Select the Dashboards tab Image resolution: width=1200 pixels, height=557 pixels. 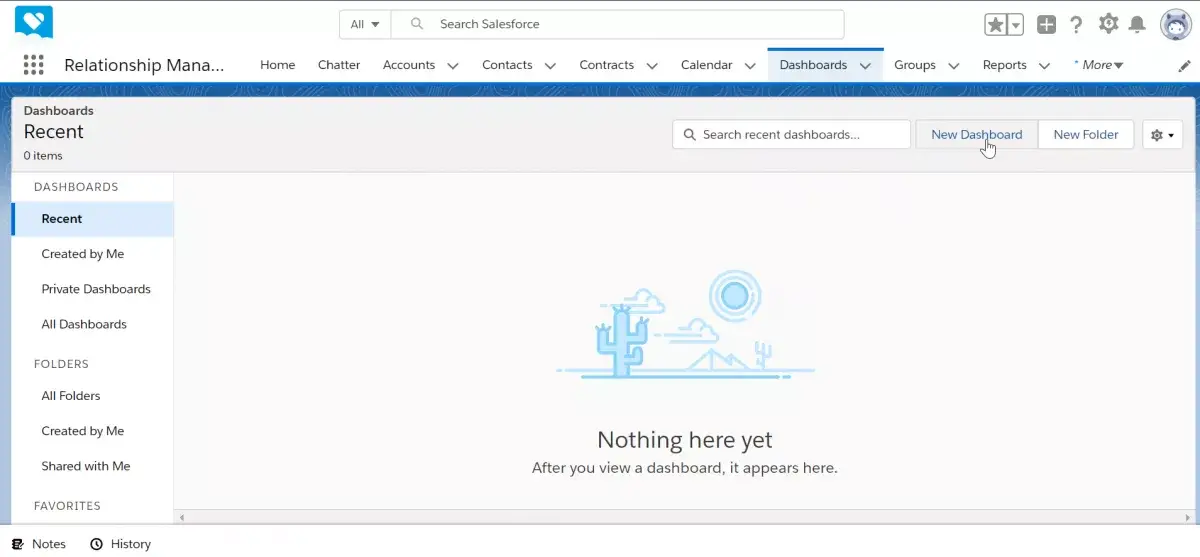(813, 65)
